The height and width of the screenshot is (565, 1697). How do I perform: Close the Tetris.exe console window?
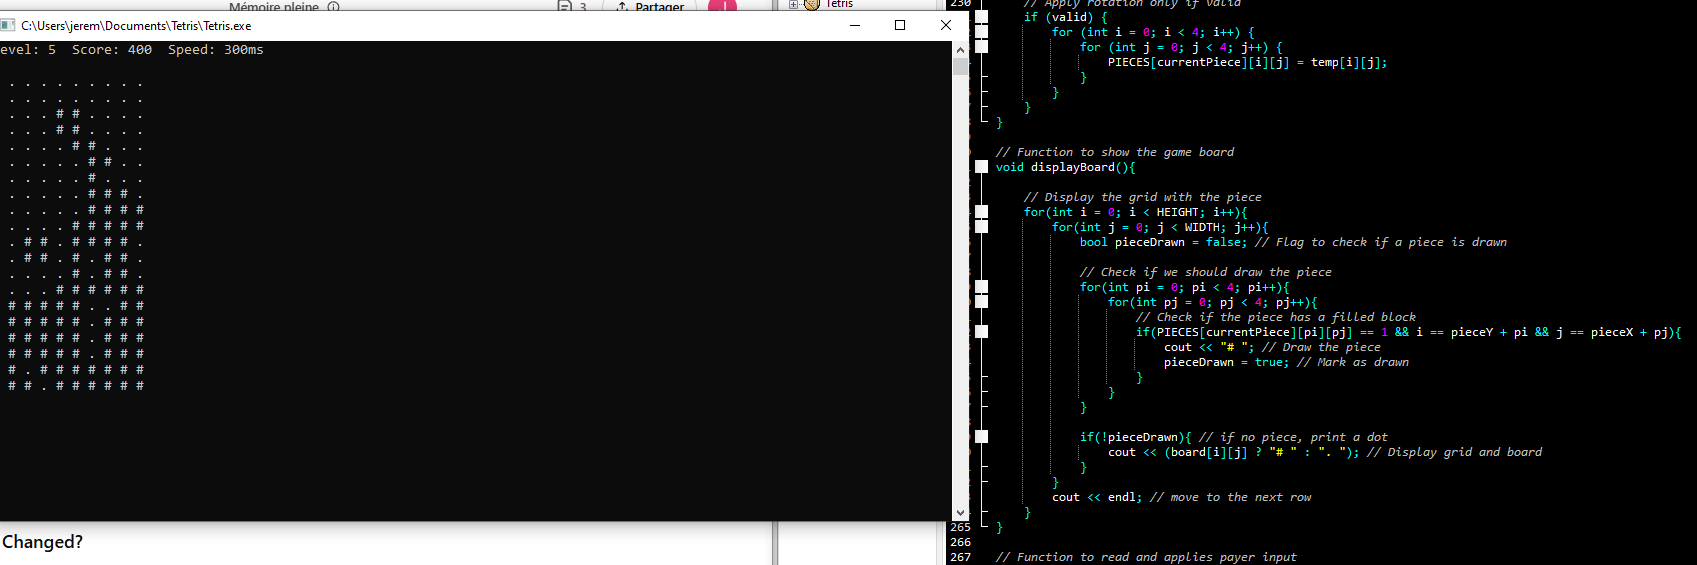pyautogui.click(x=946, y=25)
